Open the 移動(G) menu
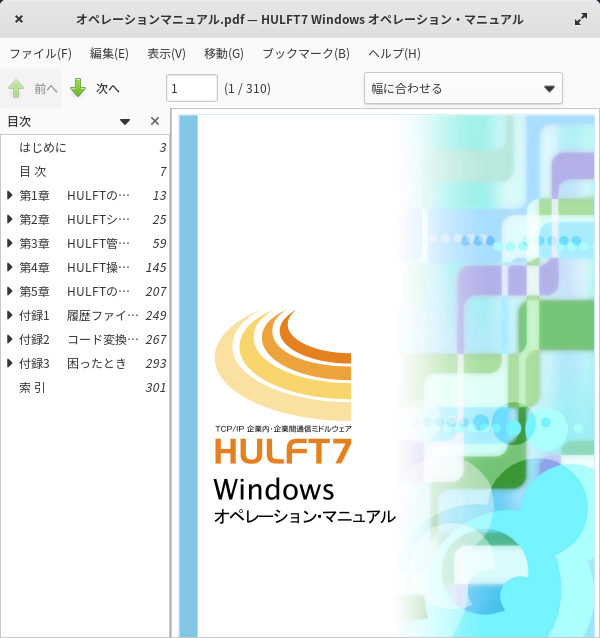The width and height of the screenshot is (600, 638). click(x=224, y=54)
